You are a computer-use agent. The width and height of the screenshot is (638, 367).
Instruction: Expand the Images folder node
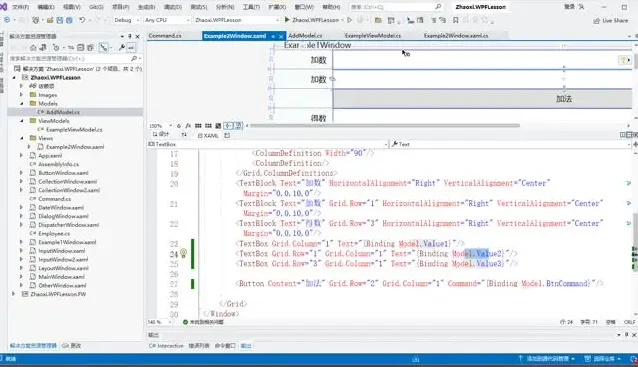[x=22, y=95]
